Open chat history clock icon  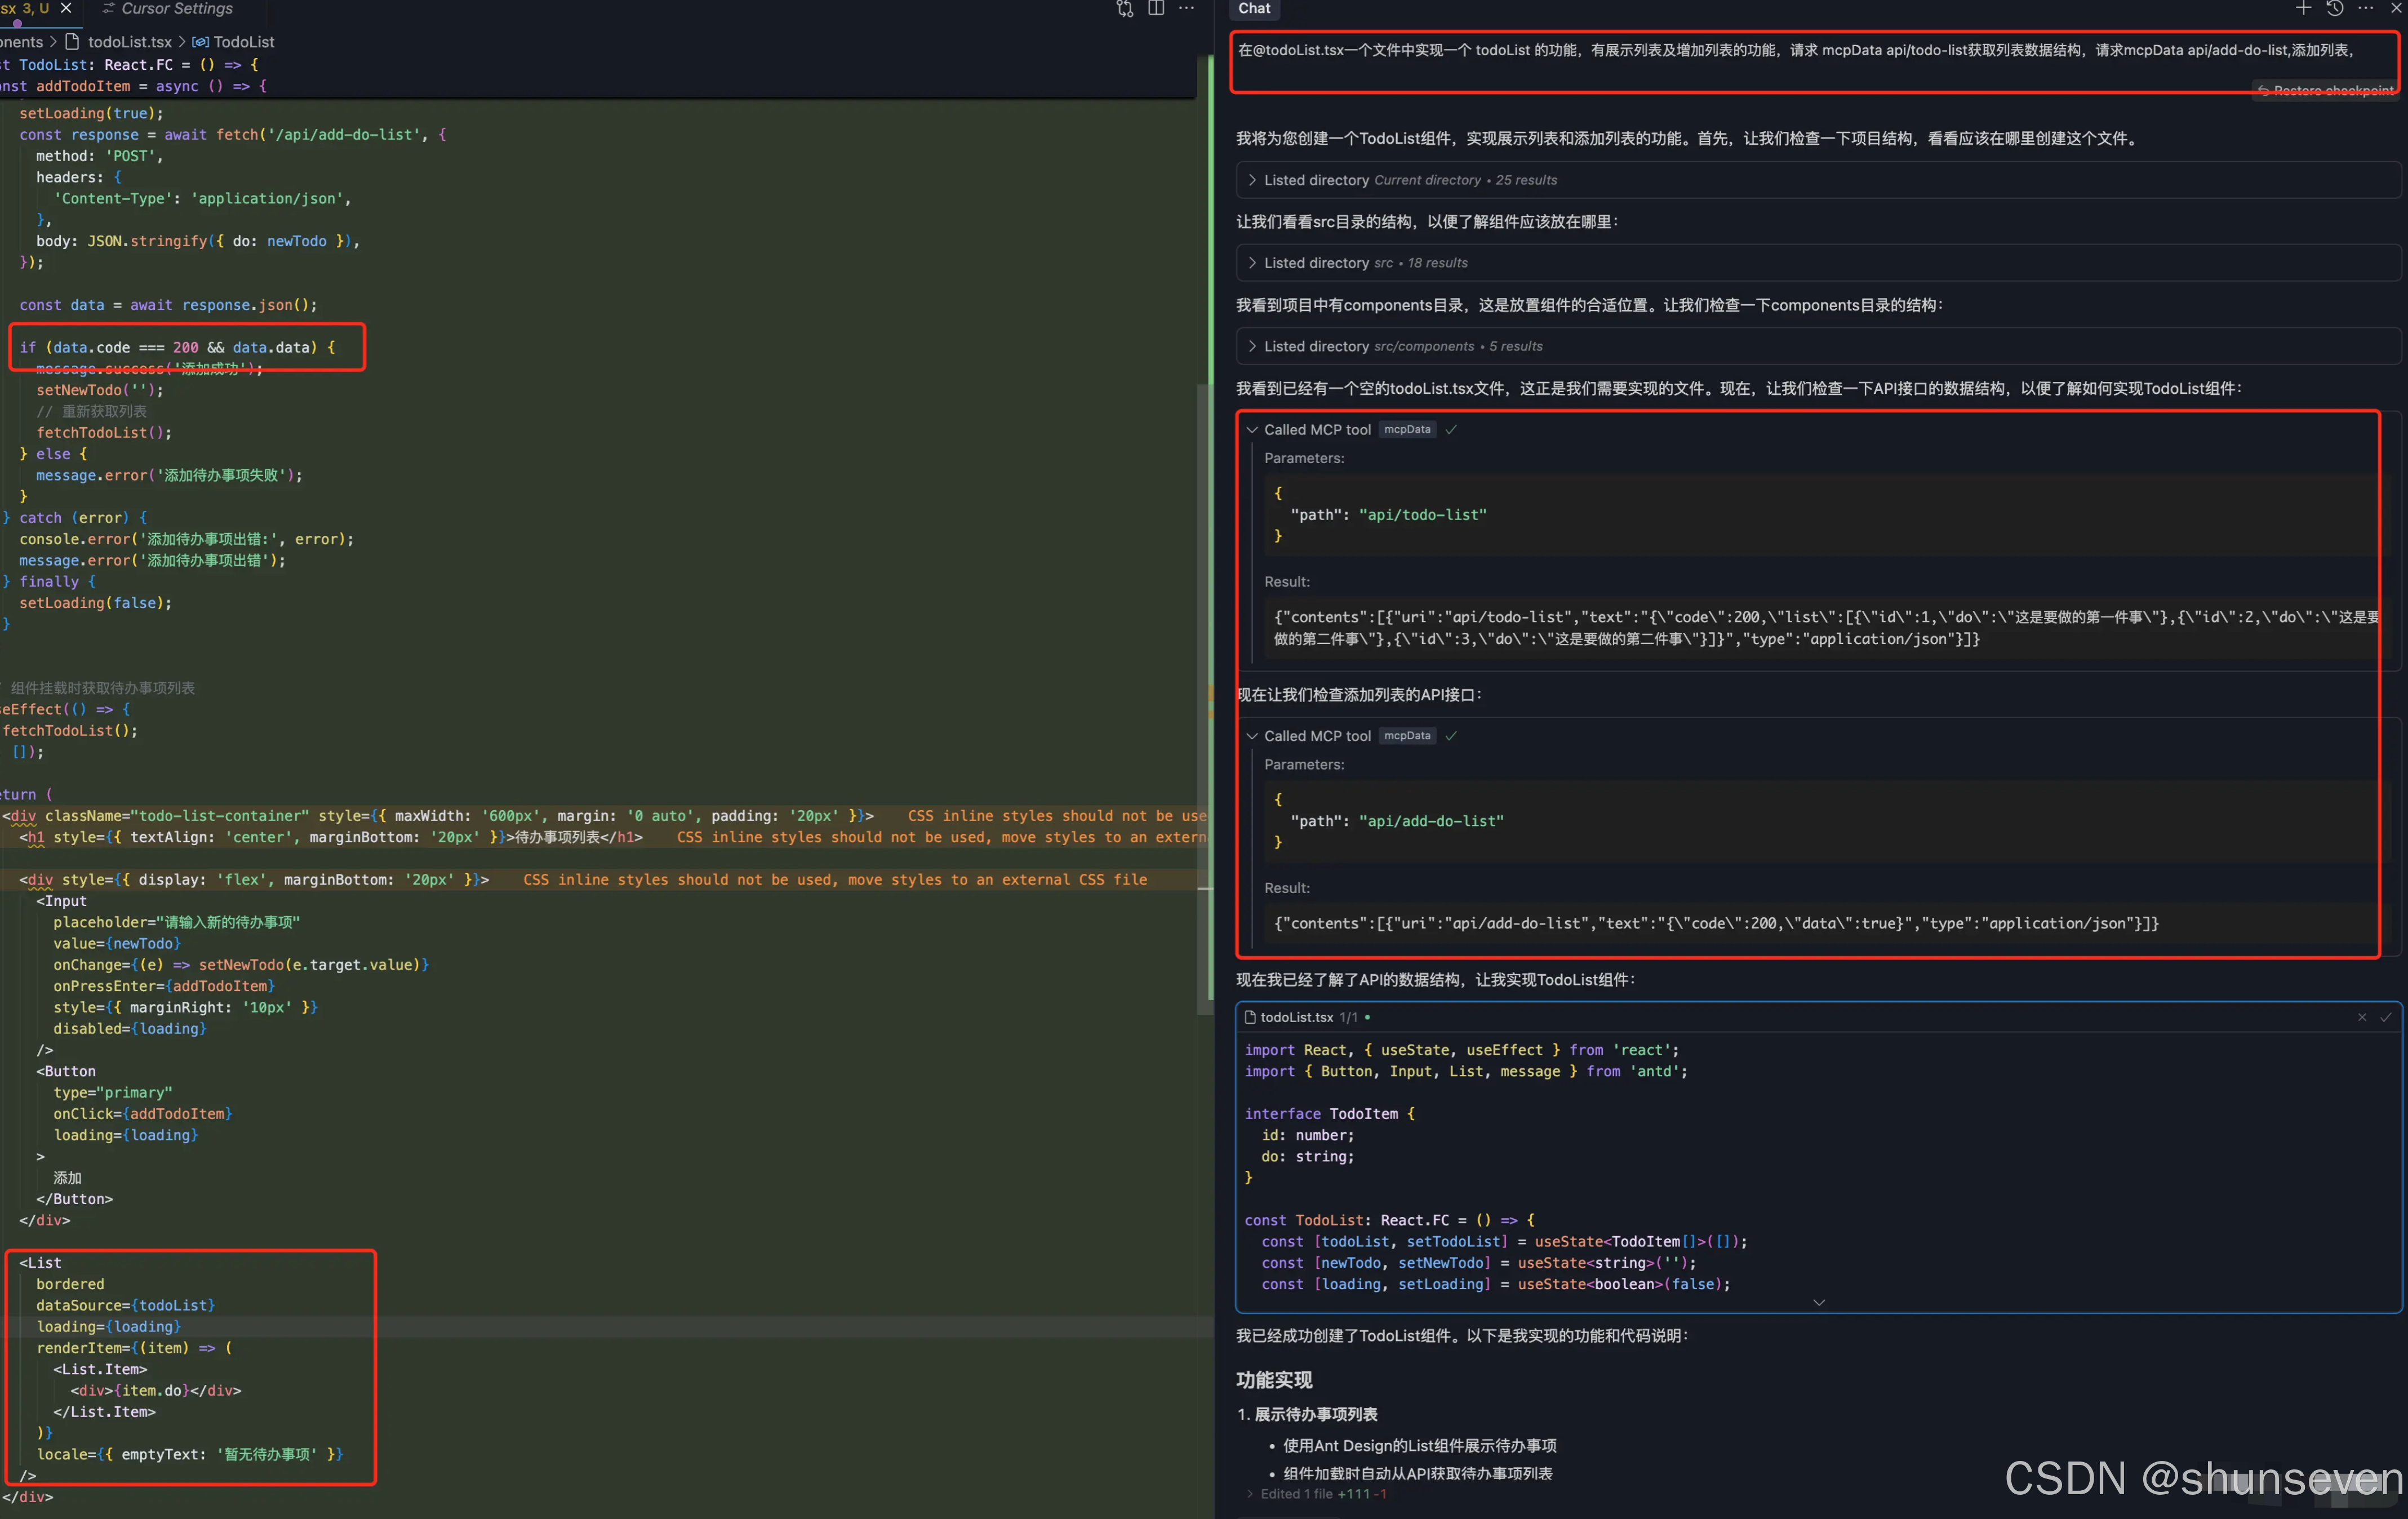pyautogui.click(x=2335, y=8)
